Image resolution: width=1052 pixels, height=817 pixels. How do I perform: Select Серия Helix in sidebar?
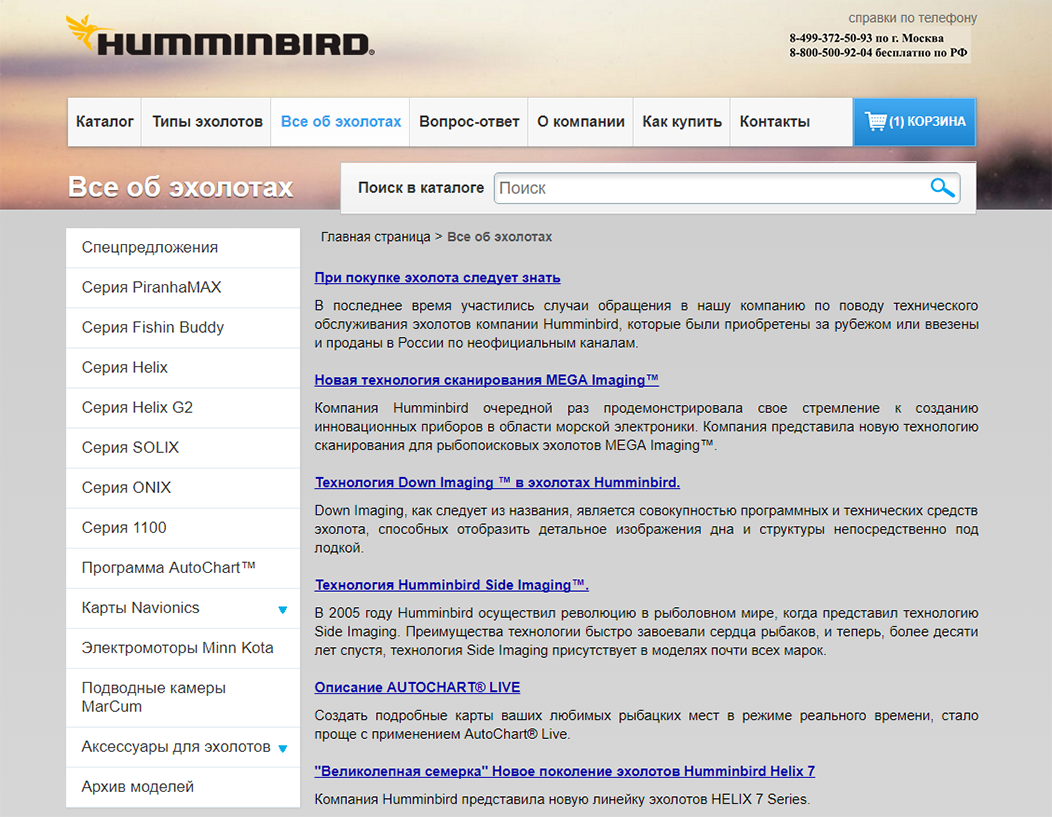(x=183, y=368)
